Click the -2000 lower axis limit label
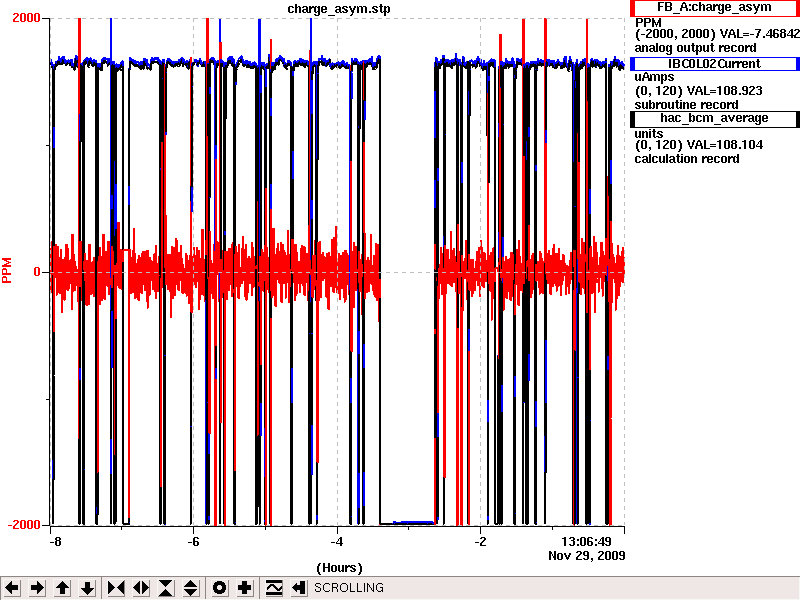 click(x=24, y=525)
